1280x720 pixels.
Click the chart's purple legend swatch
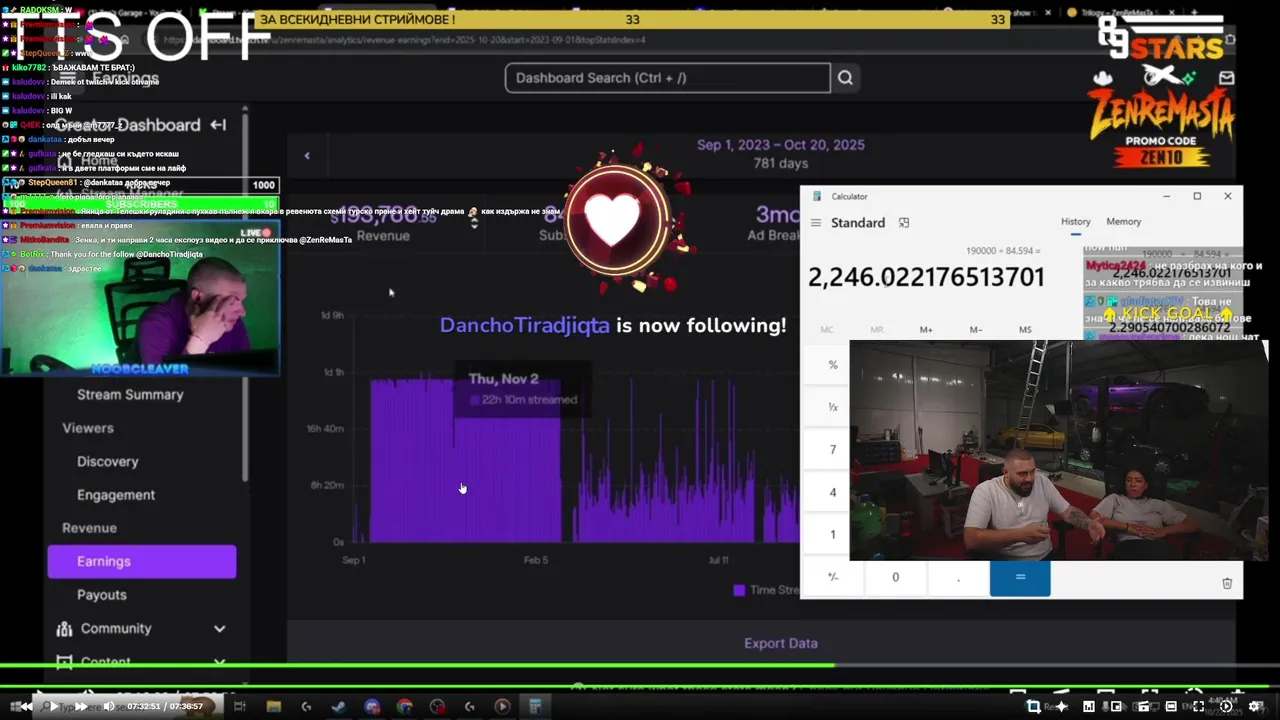tap(739, 590)
